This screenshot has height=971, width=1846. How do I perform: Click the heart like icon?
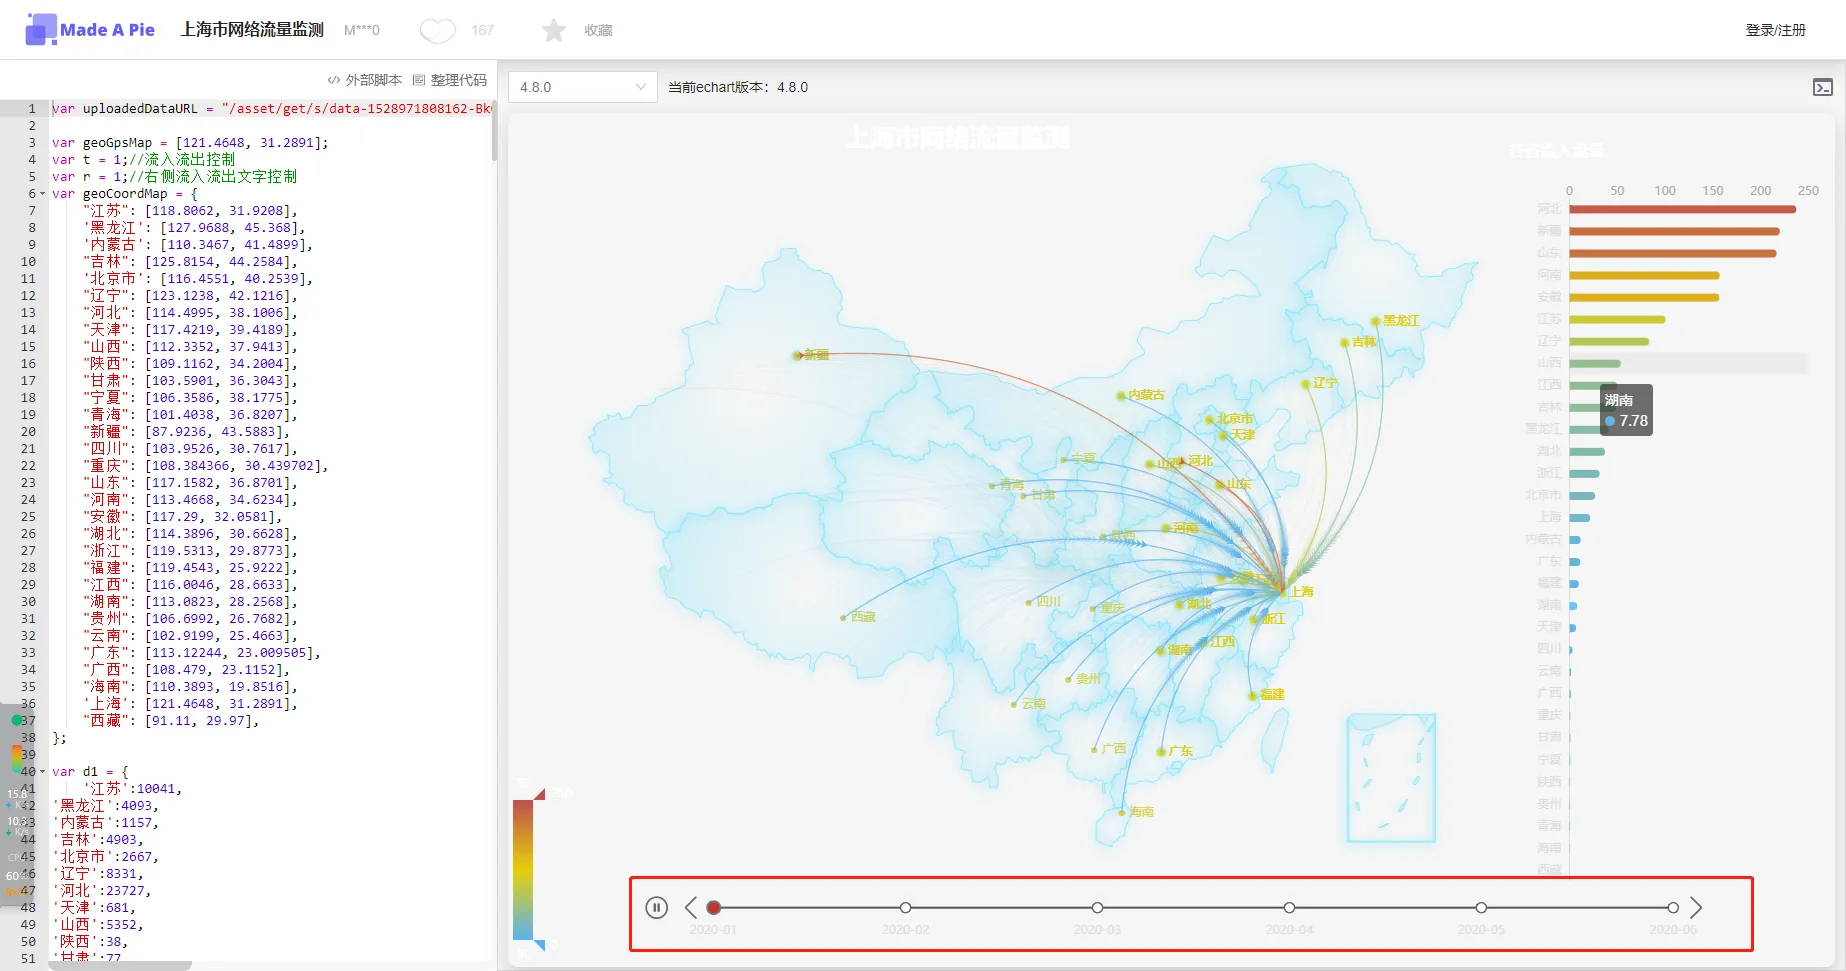437,30
